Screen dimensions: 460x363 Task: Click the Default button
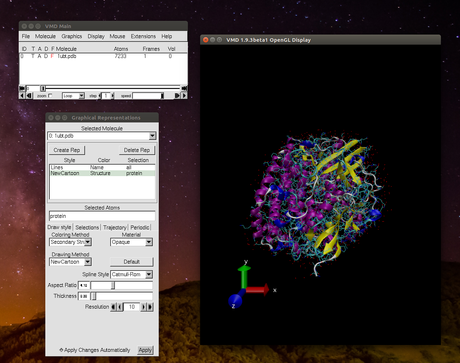(132, 262)
